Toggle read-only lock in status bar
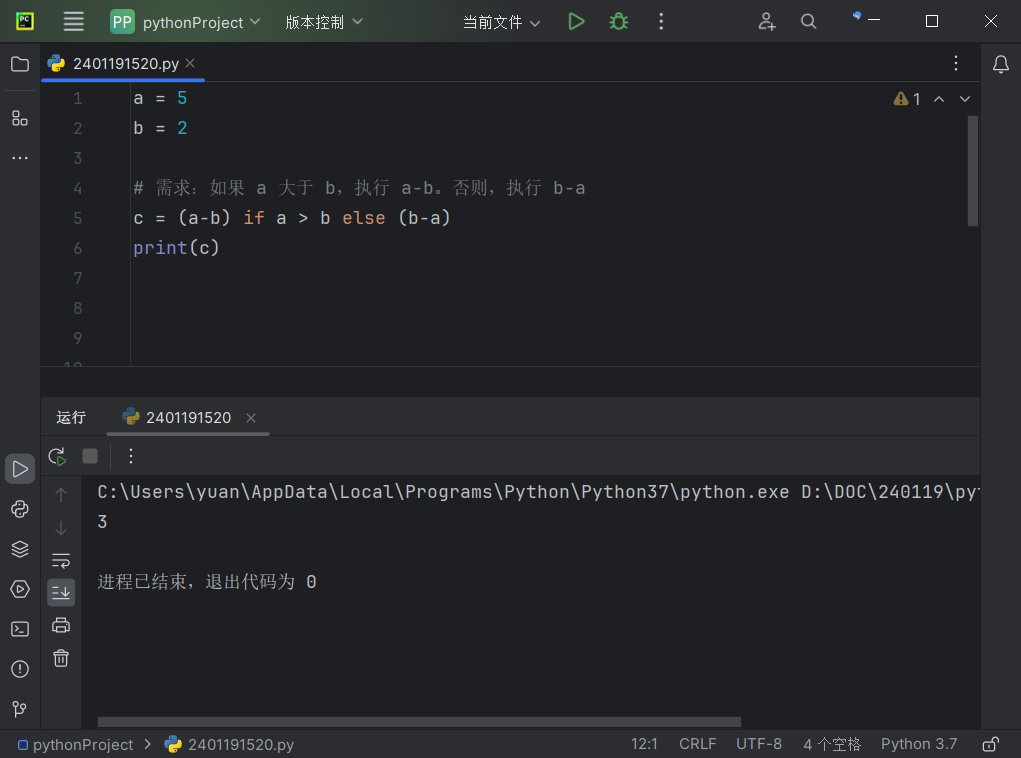 991,744
